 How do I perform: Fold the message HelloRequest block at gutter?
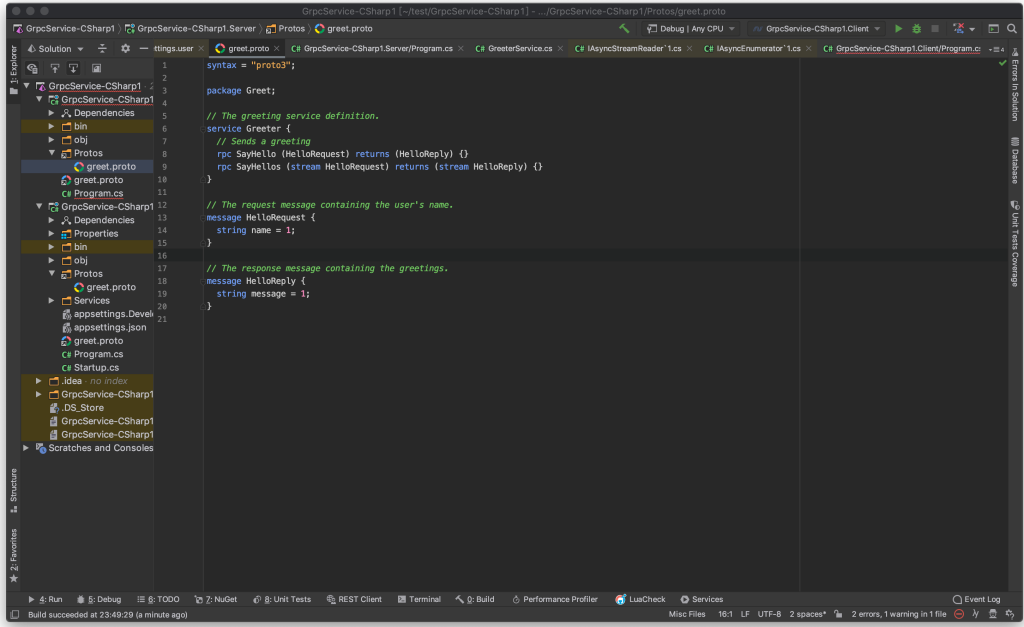(x=202, y=217)
